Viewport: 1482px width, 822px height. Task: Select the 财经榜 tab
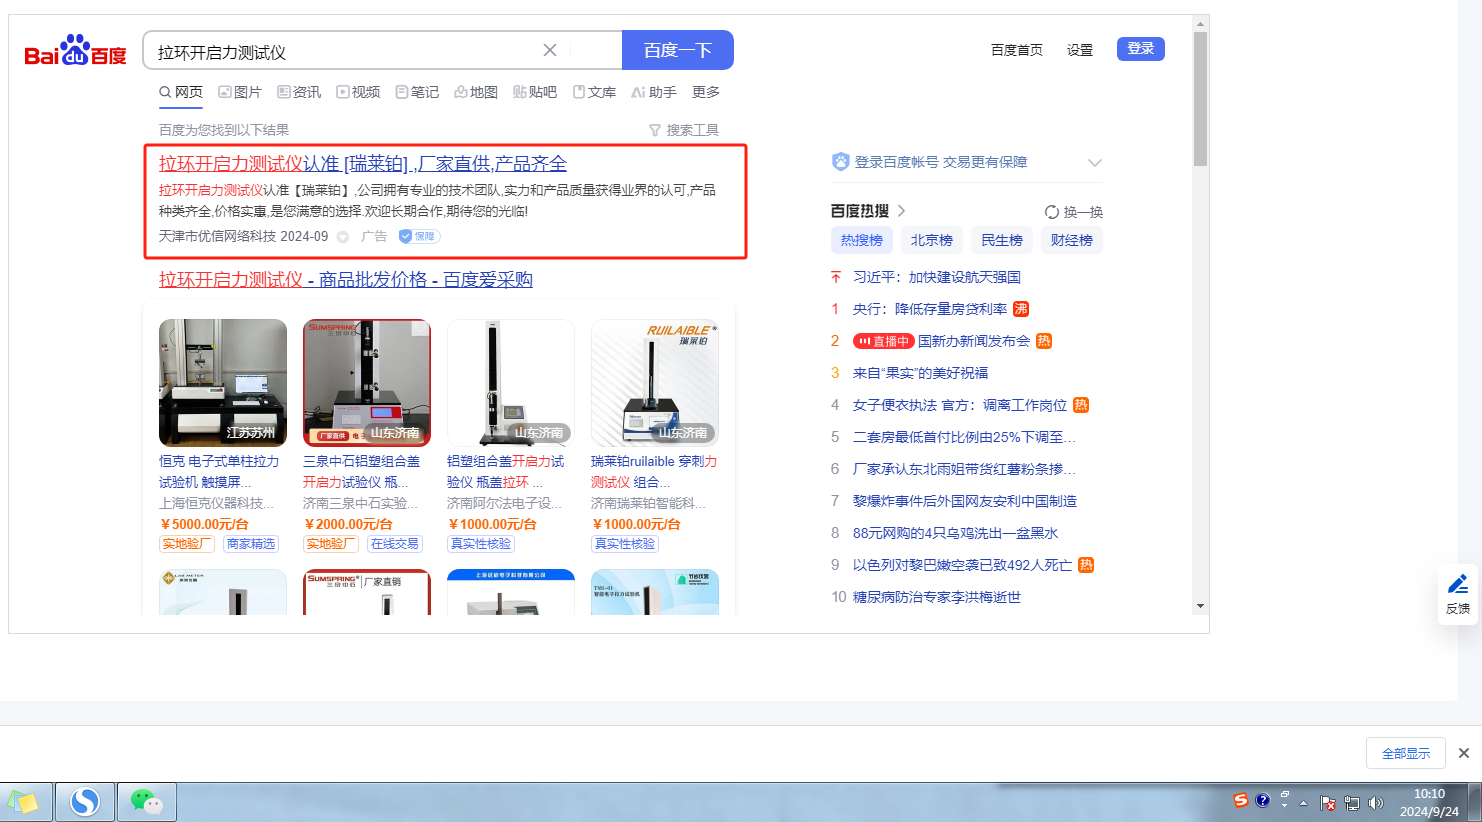1072,240
